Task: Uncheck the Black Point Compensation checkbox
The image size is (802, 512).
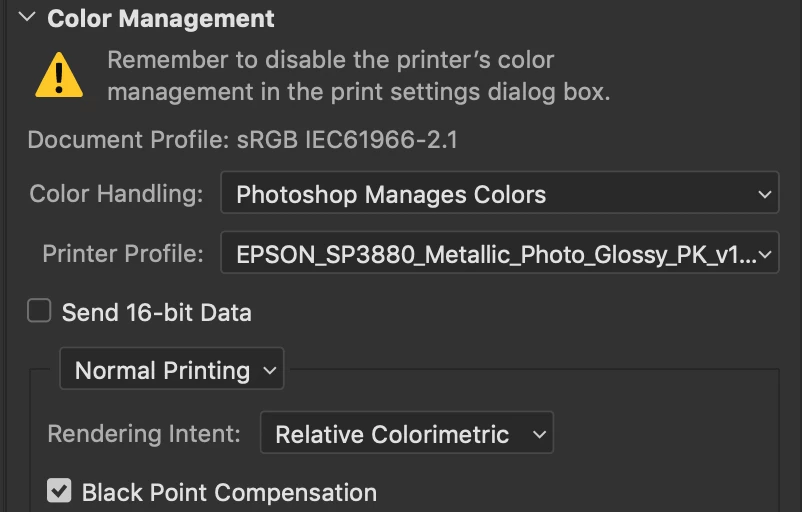Action: coord(59,491)
